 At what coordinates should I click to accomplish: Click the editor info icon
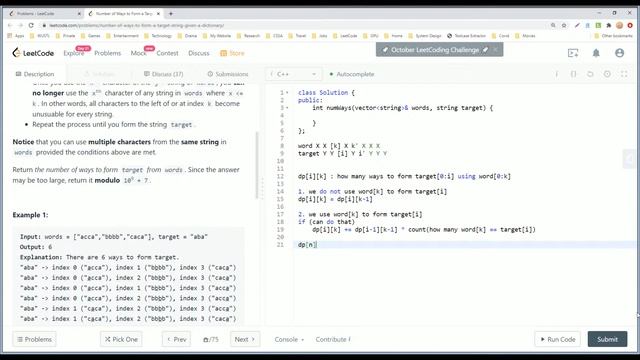(x=556, y=74)
